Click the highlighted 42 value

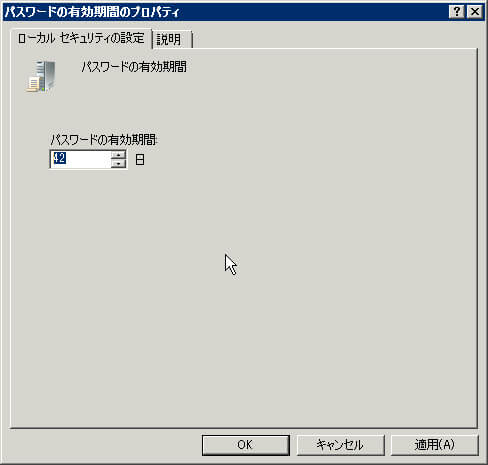(59, 158)
